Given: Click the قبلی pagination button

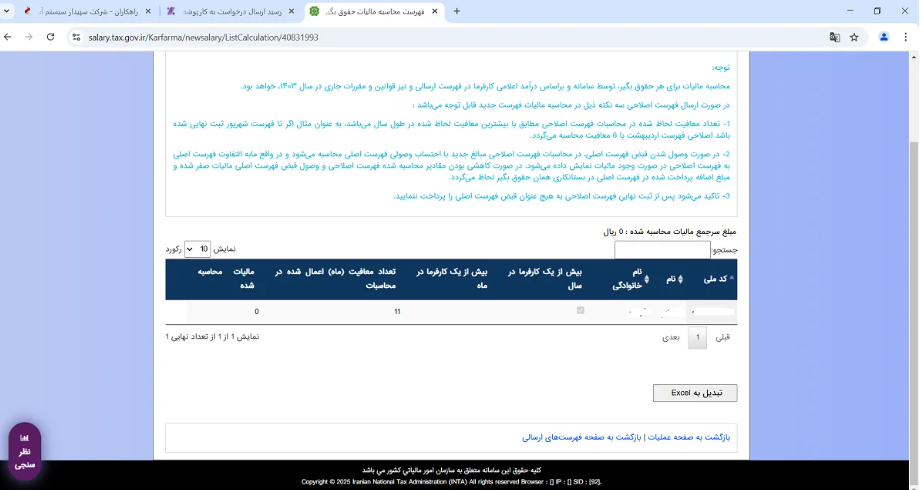Looking at the screenshot, I should 722,337.
